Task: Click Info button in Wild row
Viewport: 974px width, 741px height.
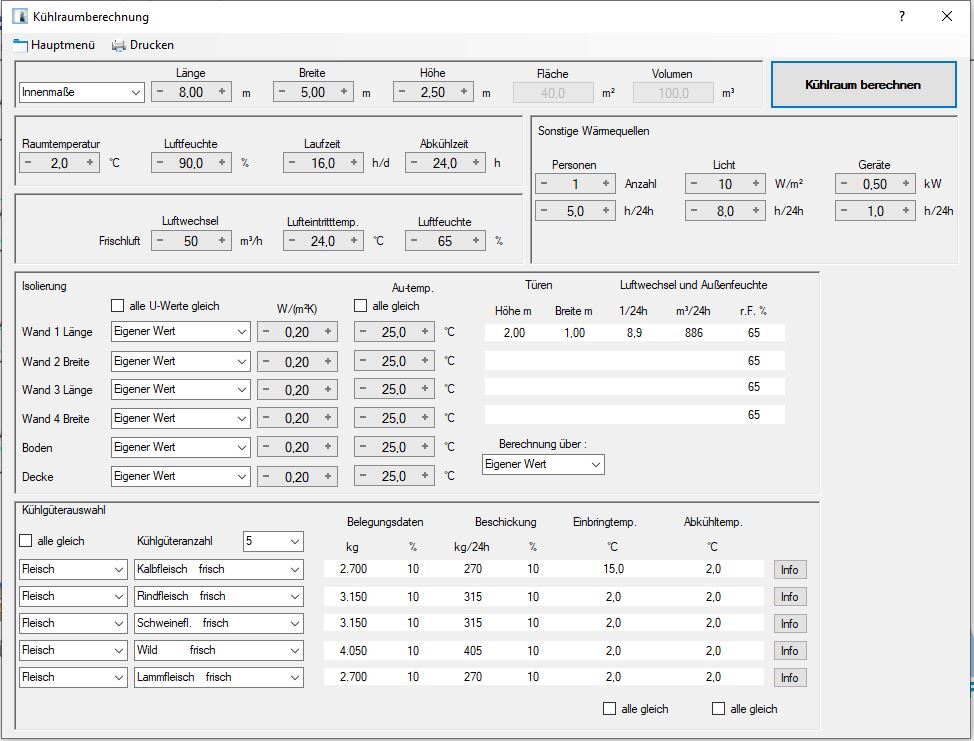Action: tap(790, 650)
